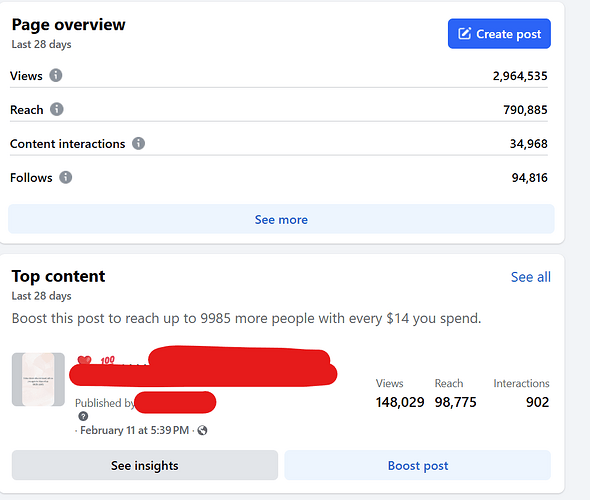Click the Boost post button

pyautogui.click(x=418, y=465)
